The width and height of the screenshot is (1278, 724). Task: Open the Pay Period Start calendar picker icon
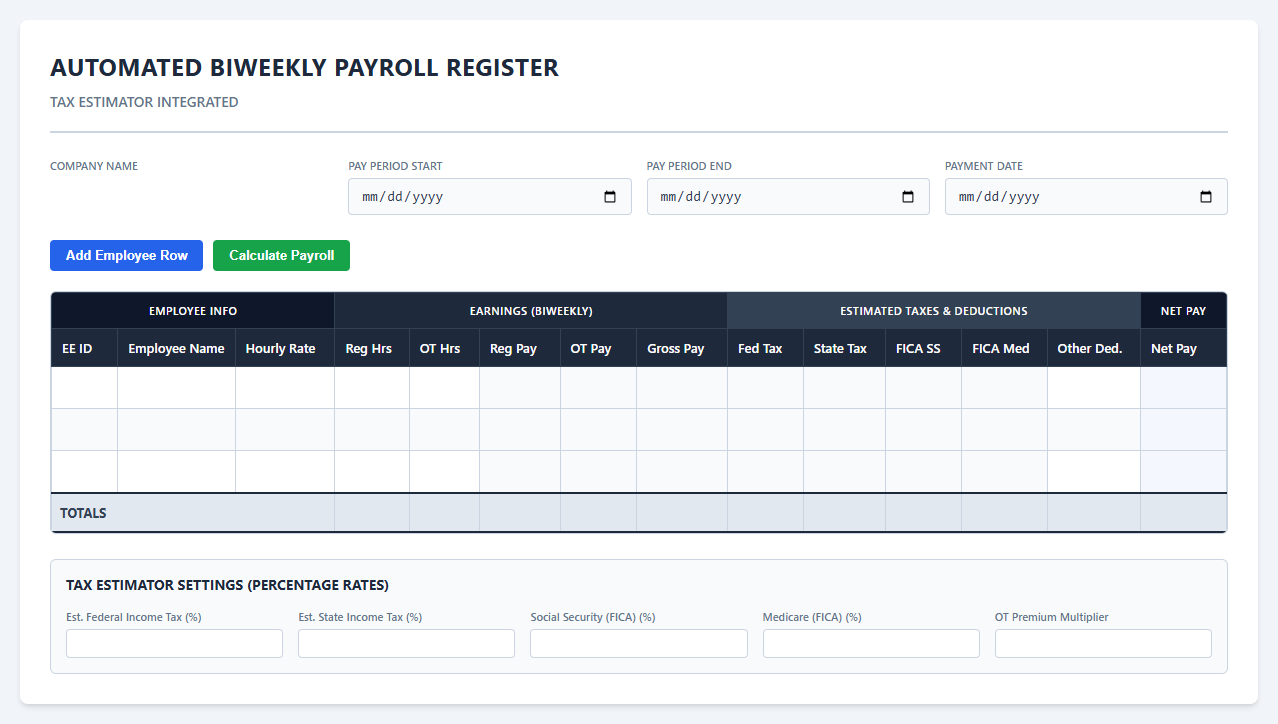(610, 197)
